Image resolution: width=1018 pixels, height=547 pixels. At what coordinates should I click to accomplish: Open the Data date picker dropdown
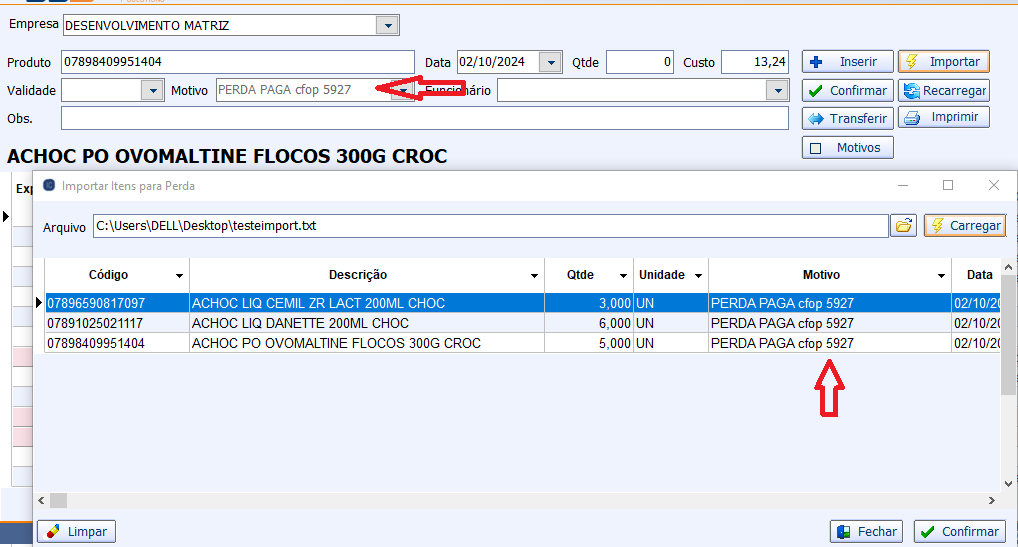[550, 62]
